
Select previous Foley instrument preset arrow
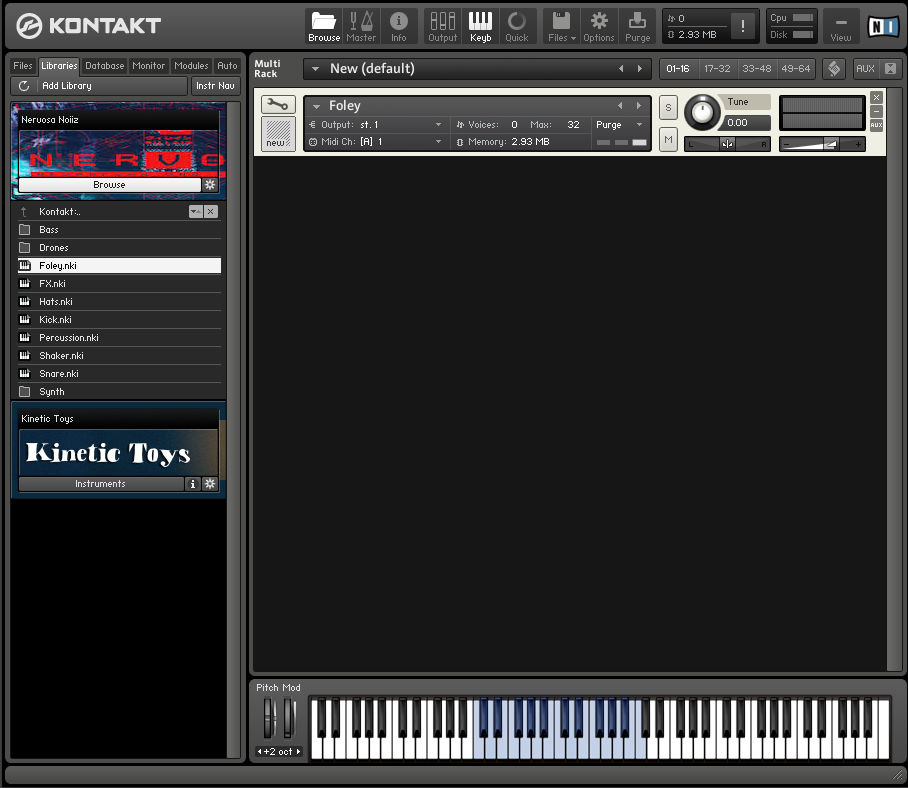click(620, 105)
